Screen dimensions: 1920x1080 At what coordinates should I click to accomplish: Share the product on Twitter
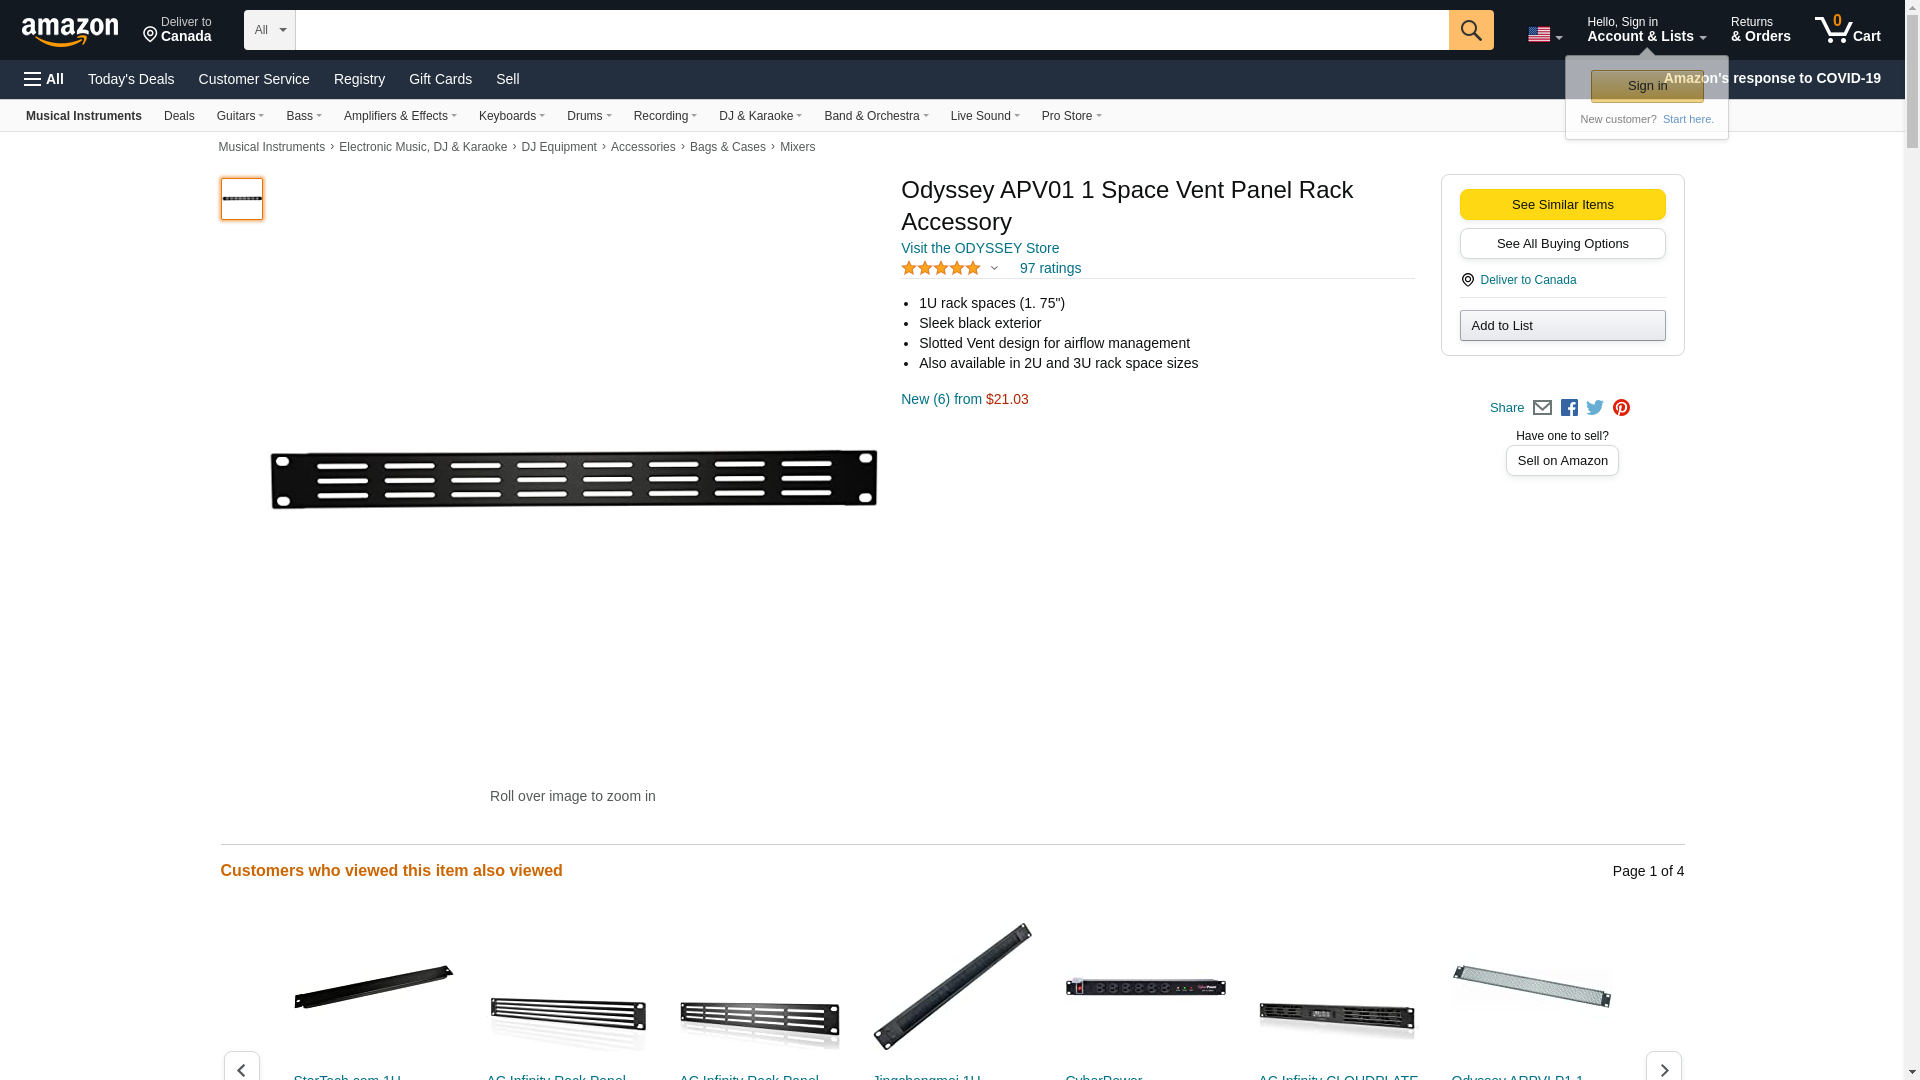coord(1595,408)
